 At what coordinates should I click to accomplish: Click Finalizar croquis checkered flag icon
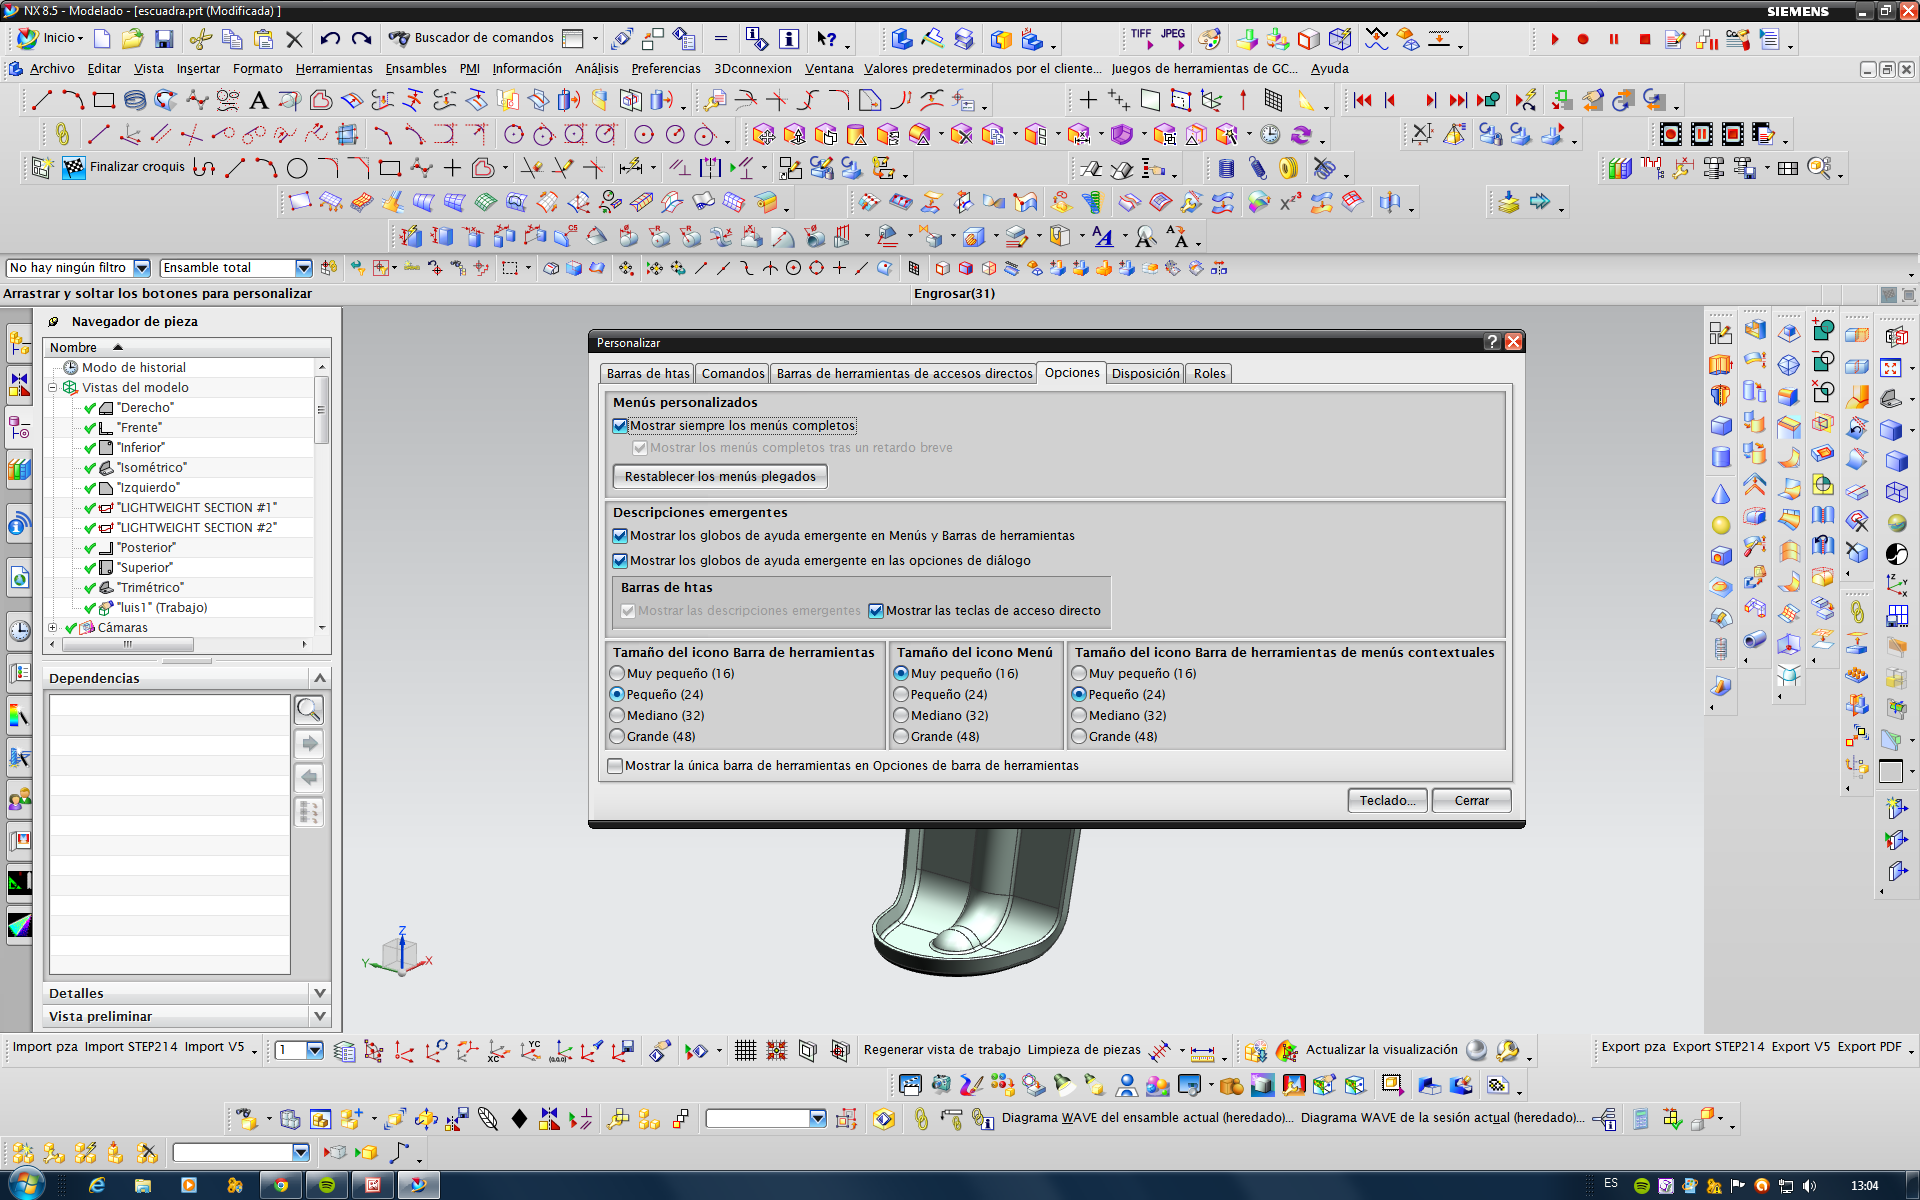tap(74, 167)
